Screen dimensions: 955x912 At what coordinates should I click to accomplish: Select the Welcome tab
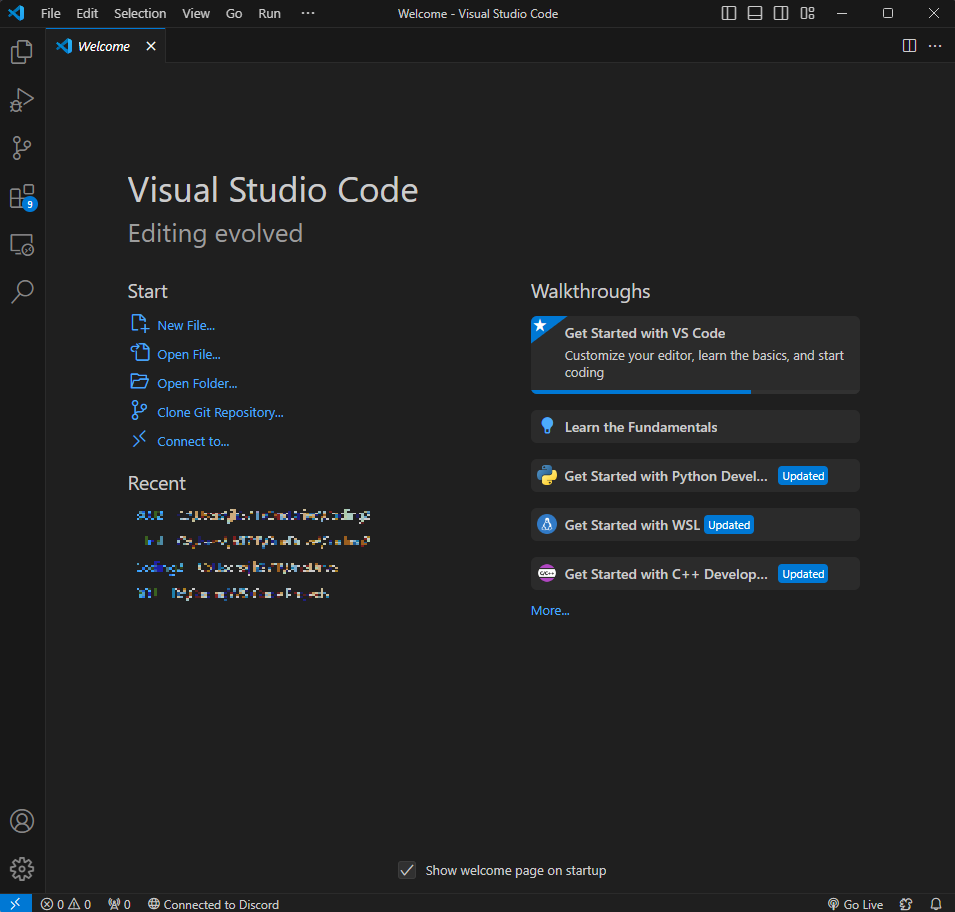pos(104,46)
